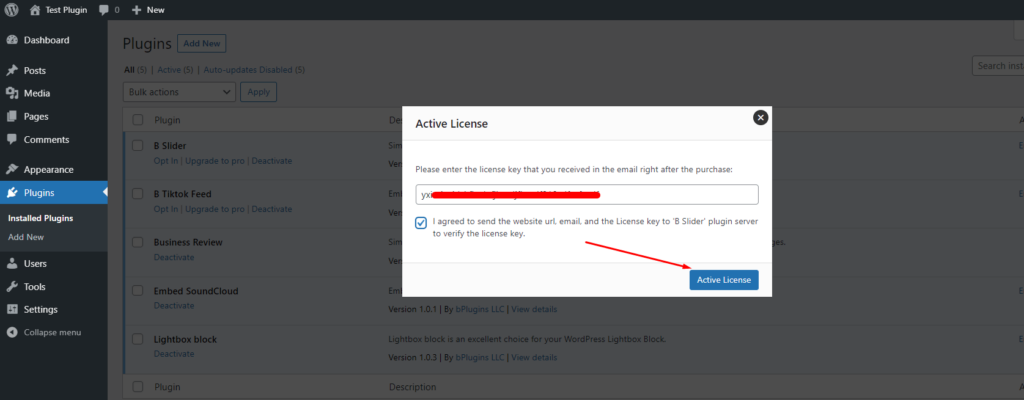
Task: Click the Apply button
Action: 259,92
